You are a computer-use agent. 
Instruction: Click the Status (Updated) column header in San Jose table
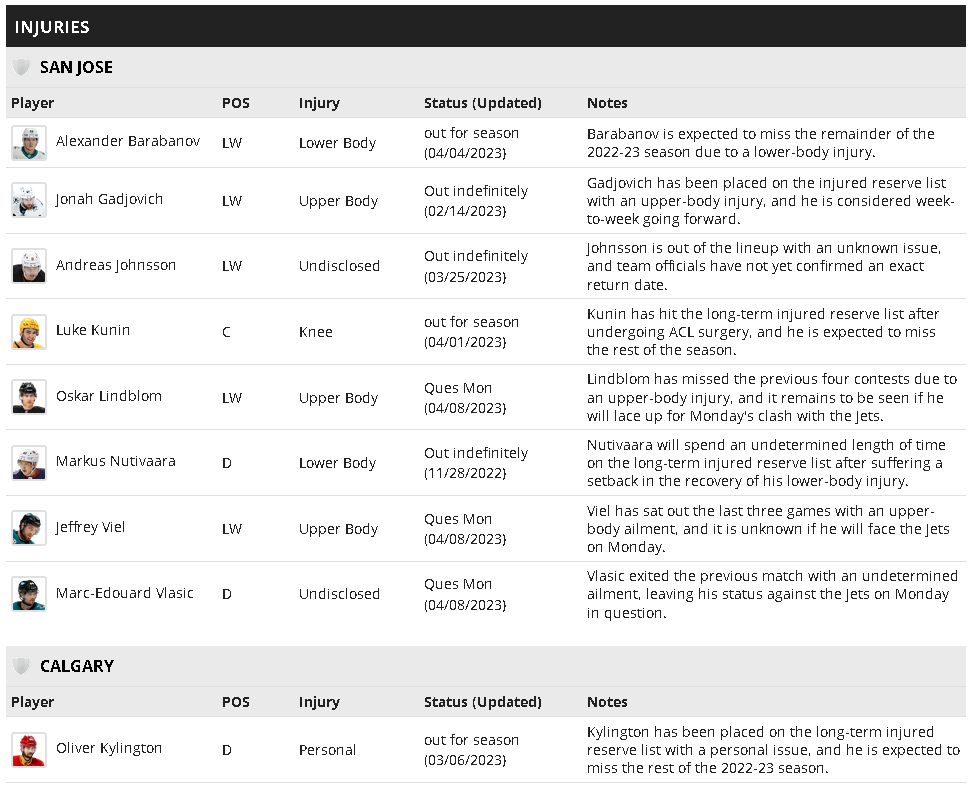(483, 103)
